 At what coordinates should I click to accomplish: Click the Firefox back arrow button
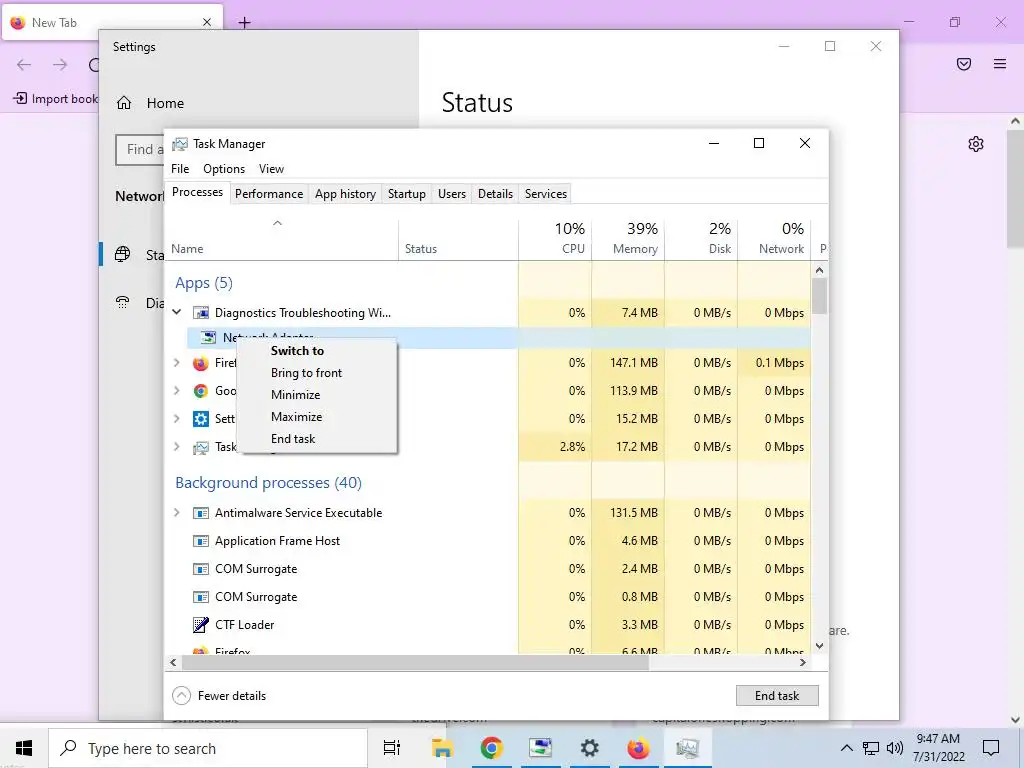click(x=24, y=64)
